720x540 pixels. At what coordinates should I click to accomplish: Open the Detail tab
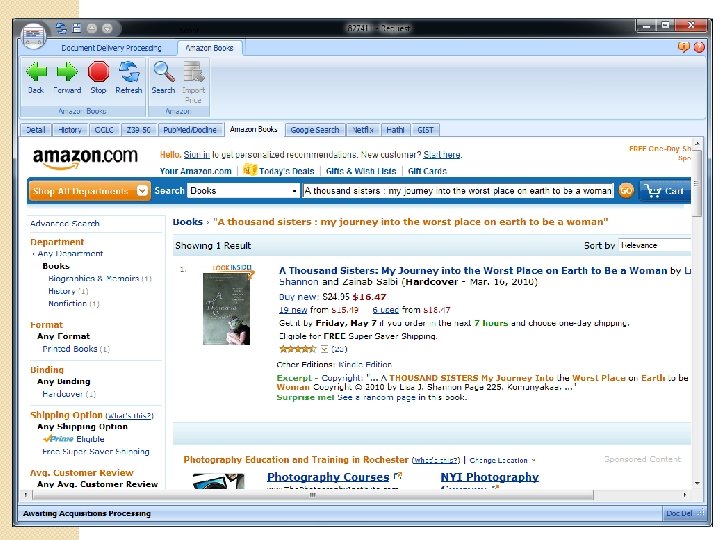[x=36, y=130]
